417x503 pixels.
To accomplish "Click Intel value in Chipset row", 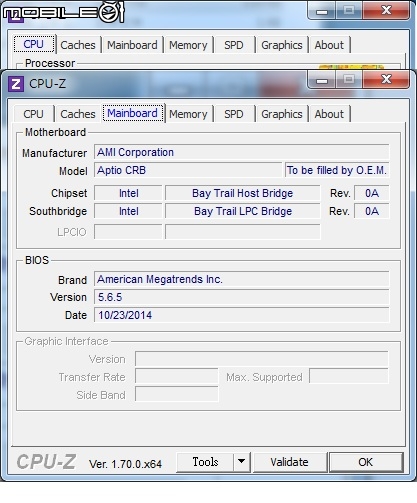I will tap(128, 193).
